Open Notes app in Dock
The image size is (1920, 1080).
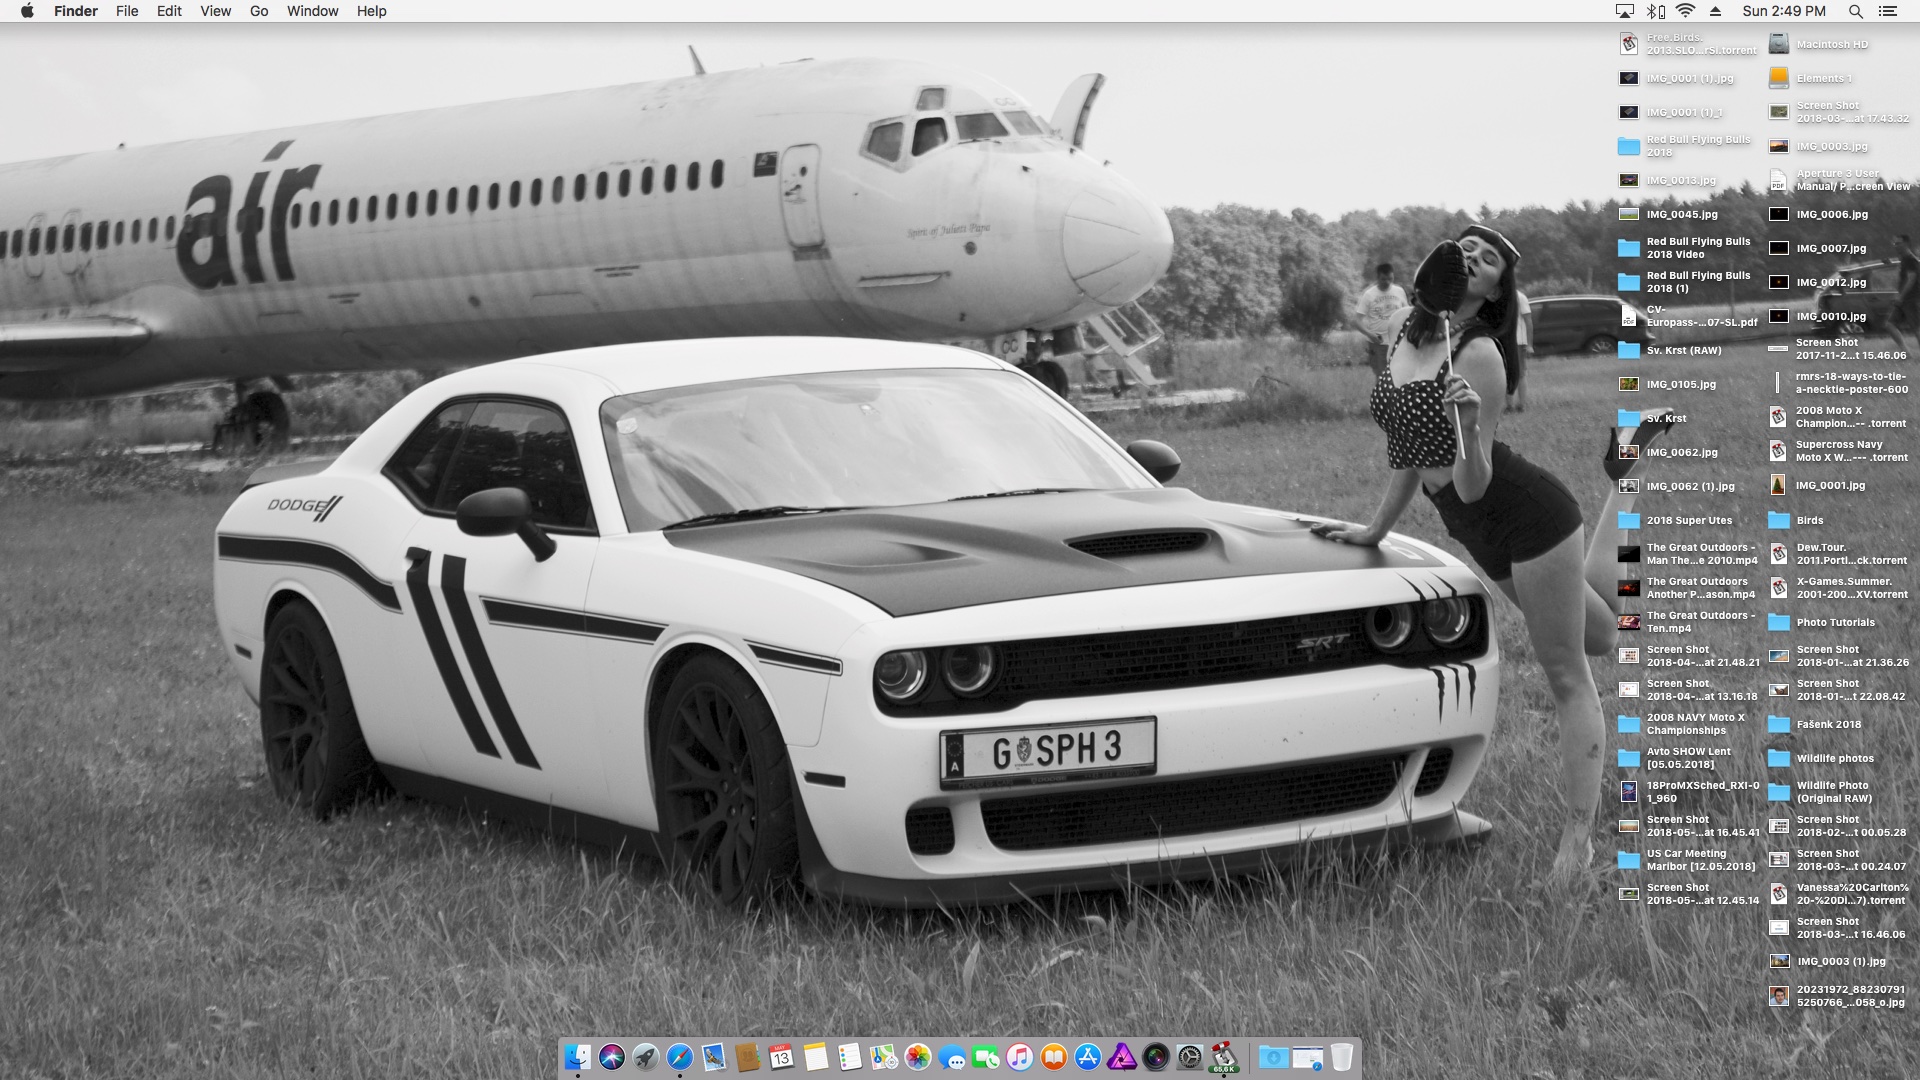816,1057
